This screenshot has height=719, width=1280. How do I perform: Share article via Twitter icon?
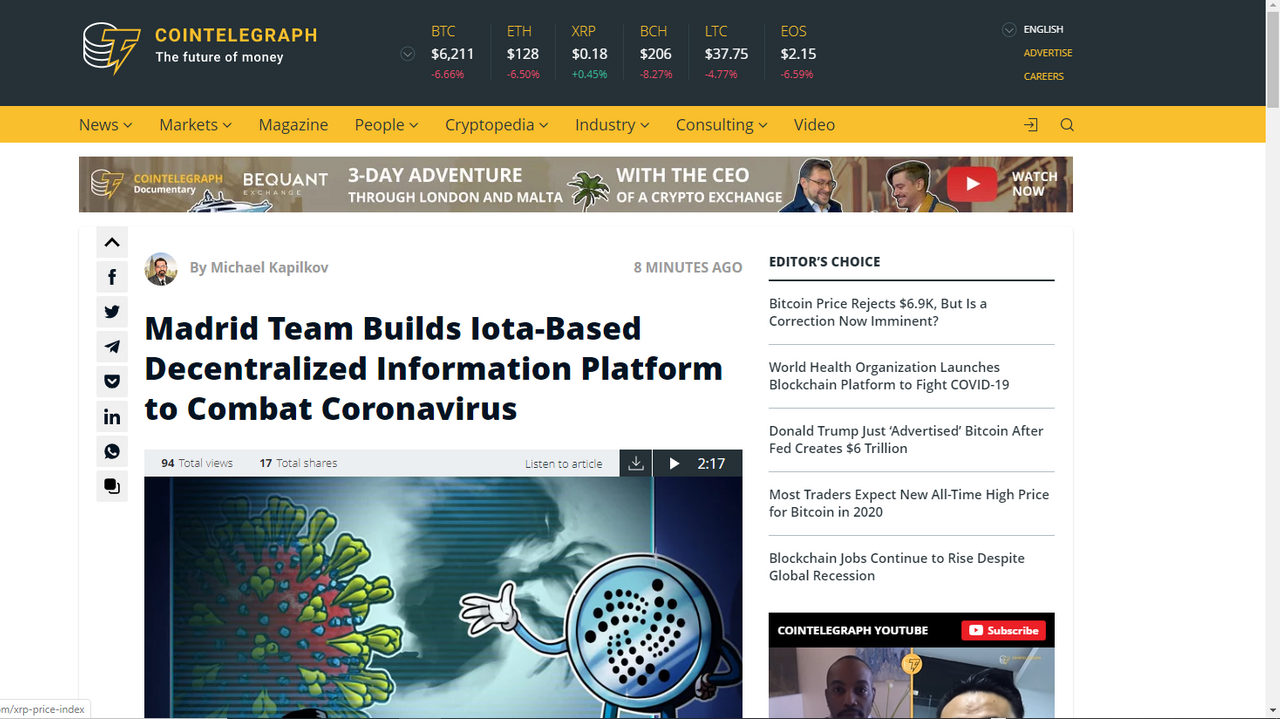(112, 312)
